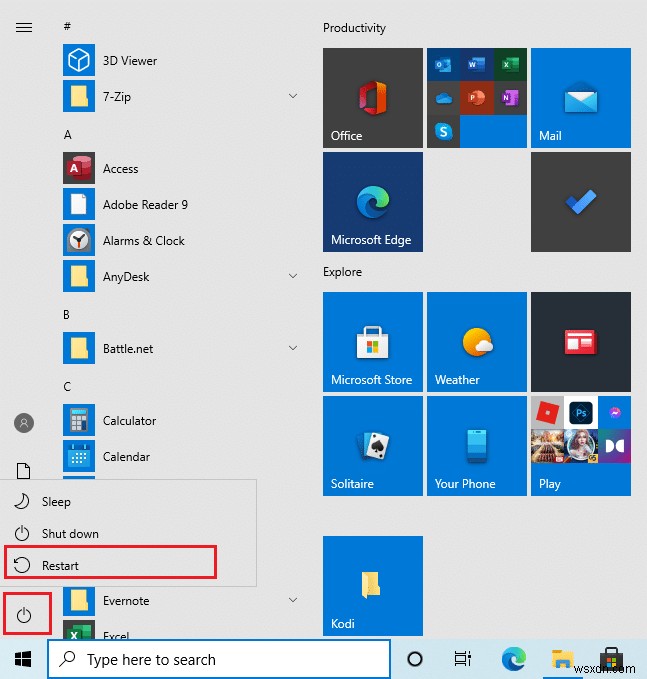This screenshot has height=679, width=647.
Task: Click Excel in the Office apps tile
Action: pos(510,65)
